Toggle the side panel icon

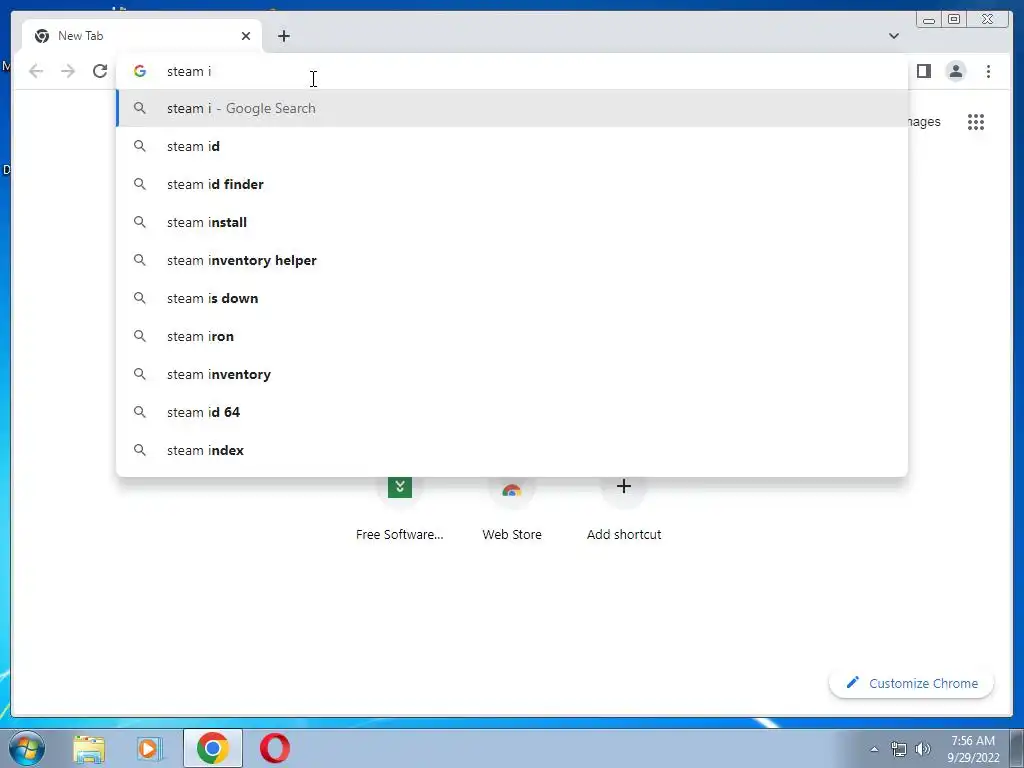(x=923, y=71)
